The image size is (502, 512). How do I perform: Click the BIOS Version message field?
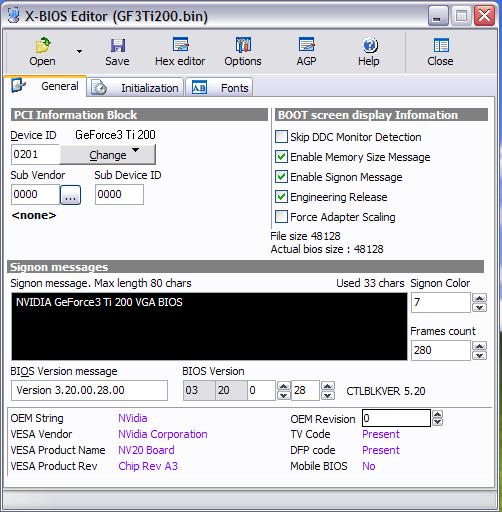(89, 390)
